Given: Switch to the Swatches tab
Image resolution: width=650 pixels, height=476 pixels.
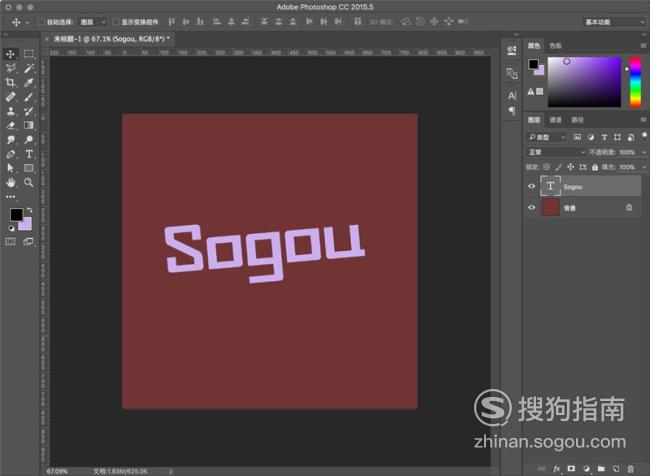Looking at the screenshot, I should pyautogui.click(x=555, y=46).
